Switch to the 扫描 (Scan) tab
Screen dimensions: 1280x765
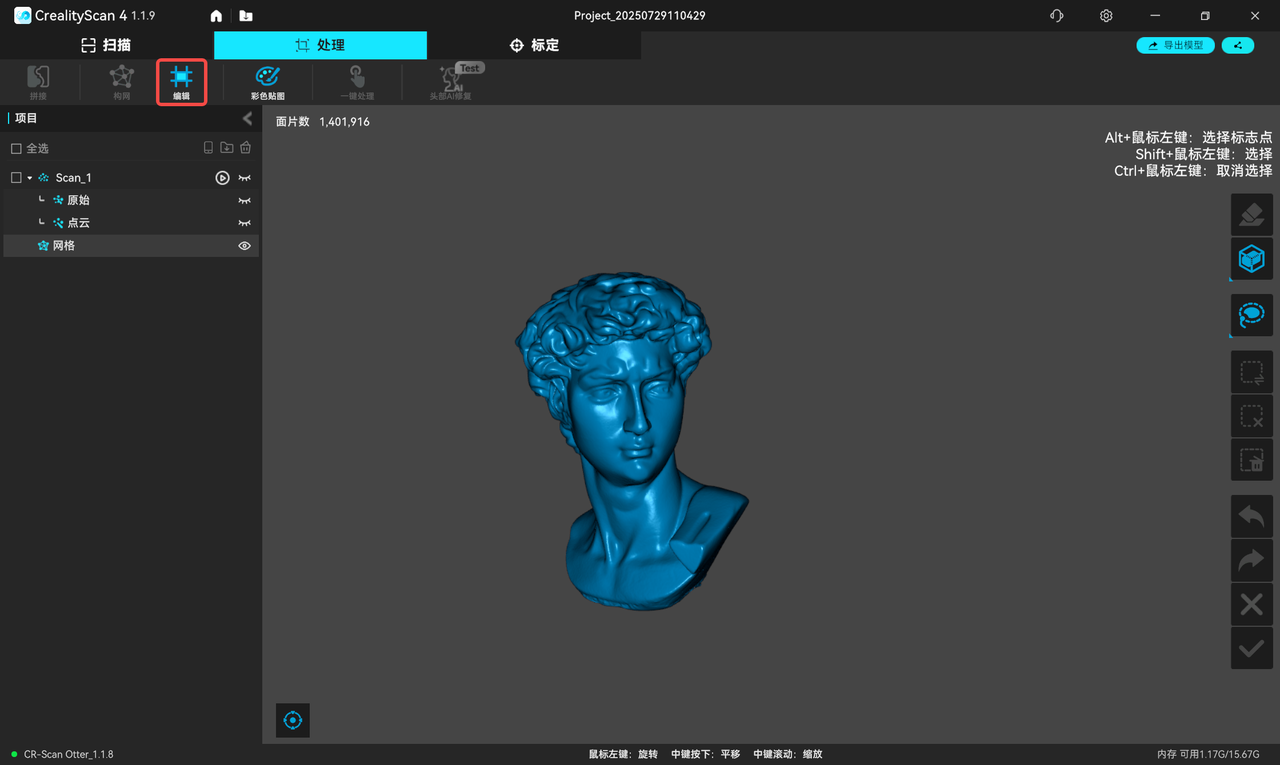tap(106, 45)
